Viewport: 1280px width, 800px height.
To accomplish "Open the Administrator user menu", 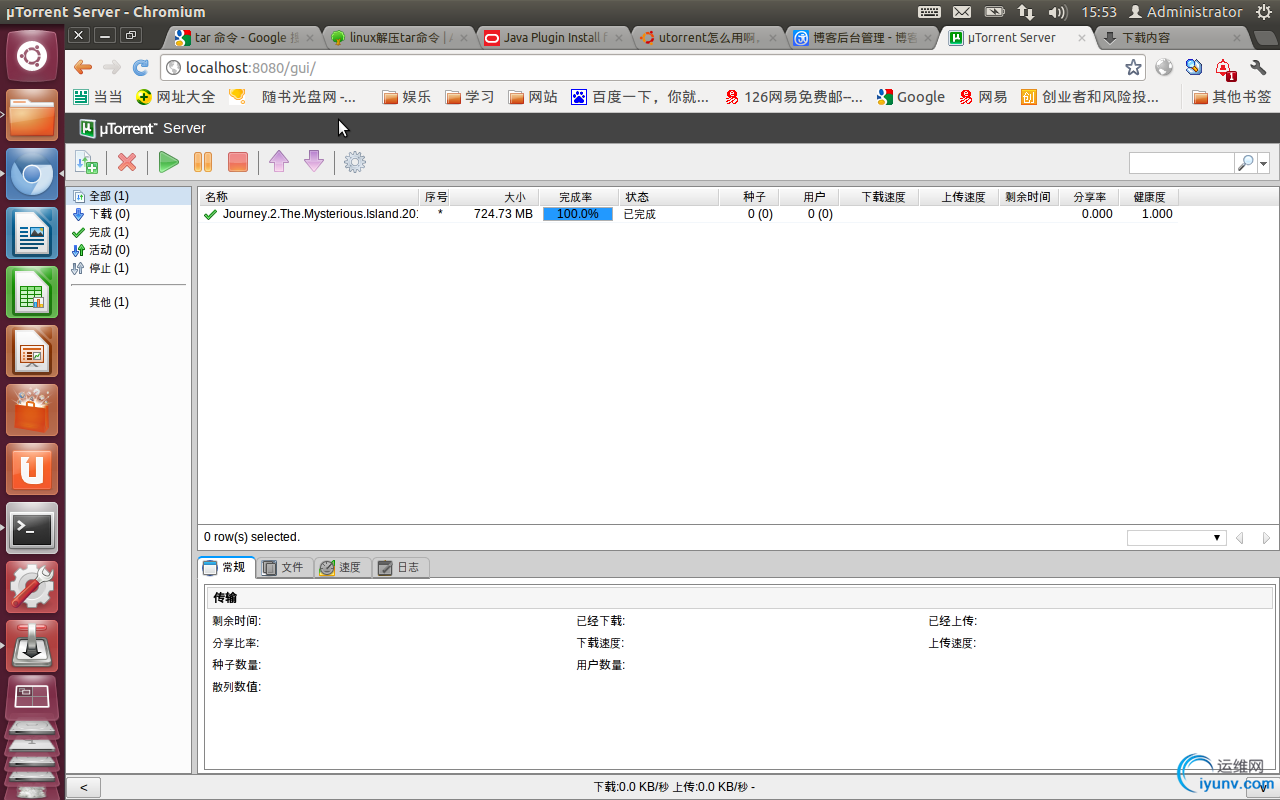I will (x=1186, y=12).
